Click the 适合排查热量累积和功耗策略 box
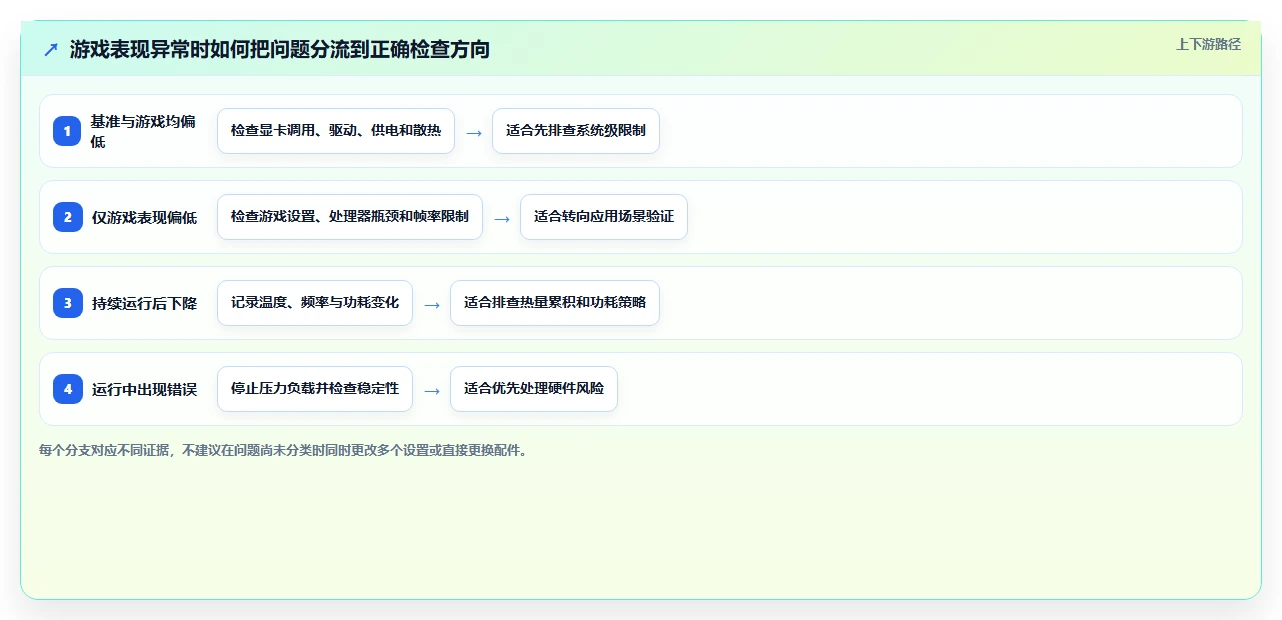 pyautogui.click(x=555, y=303)
